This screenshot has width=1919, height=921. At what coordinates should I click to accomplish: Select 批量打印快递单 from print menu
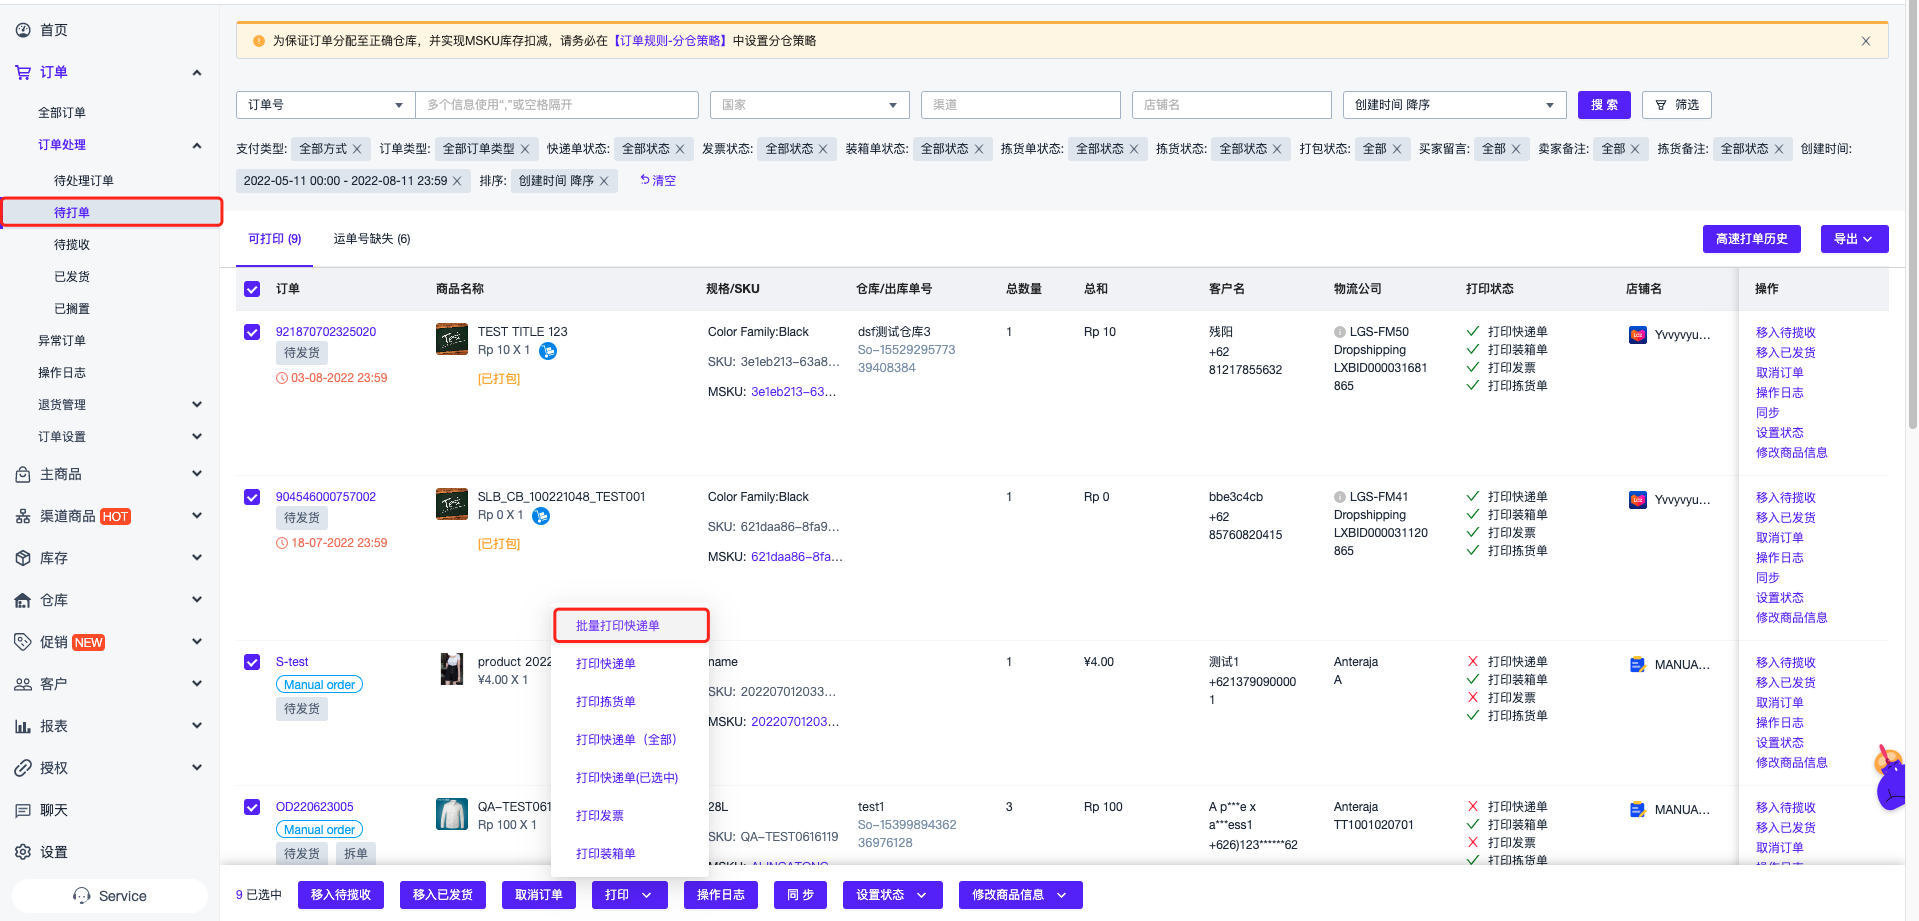tap(631, 626)
